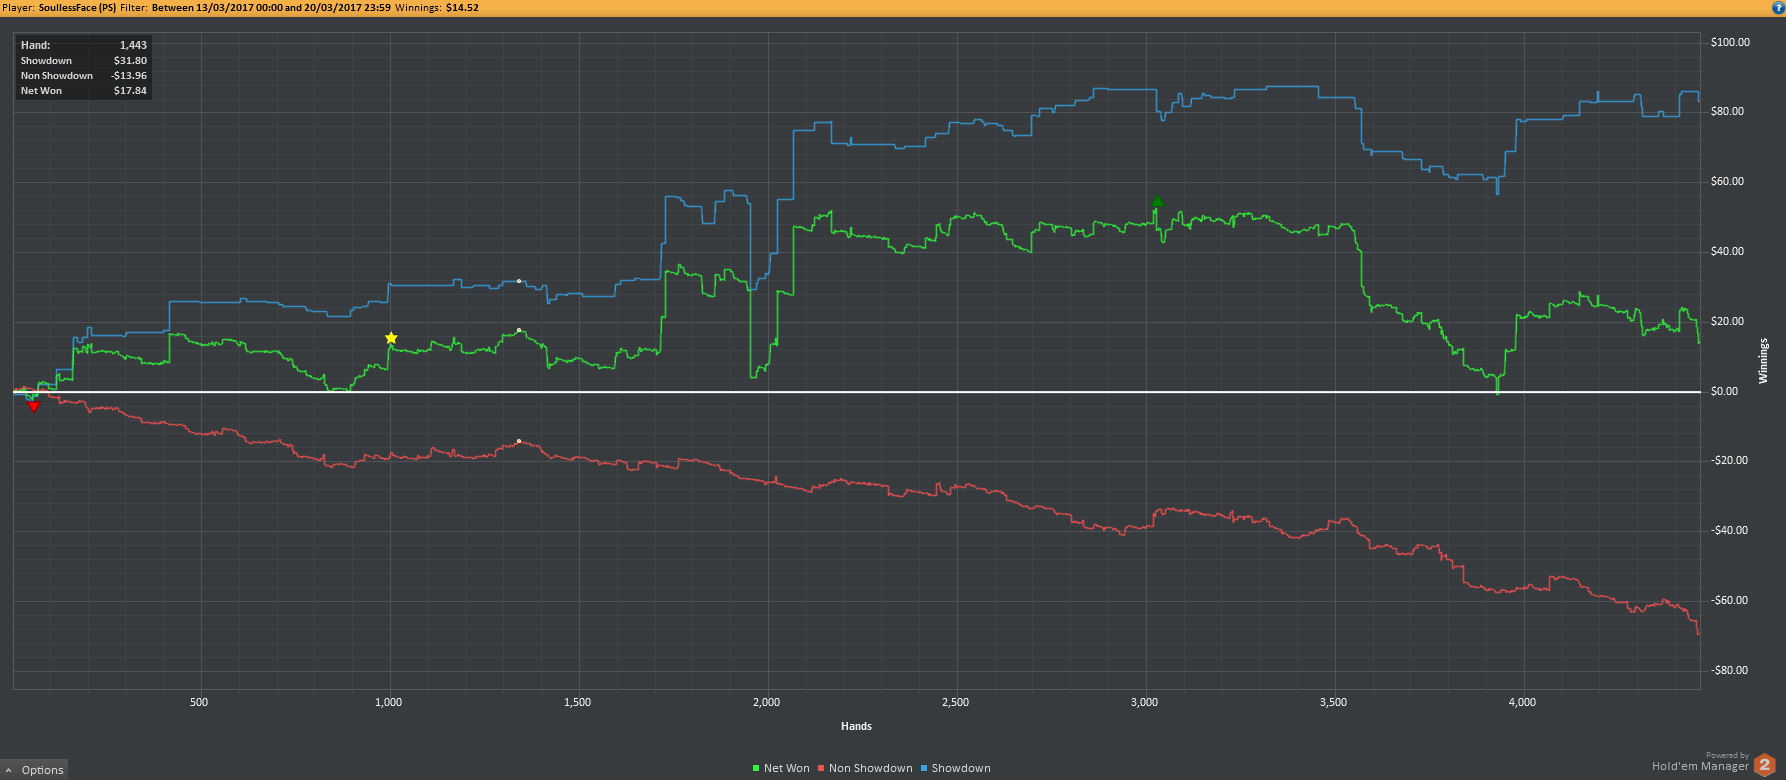
Task: Select the Net Won legend label
Action: coord(787,768)
